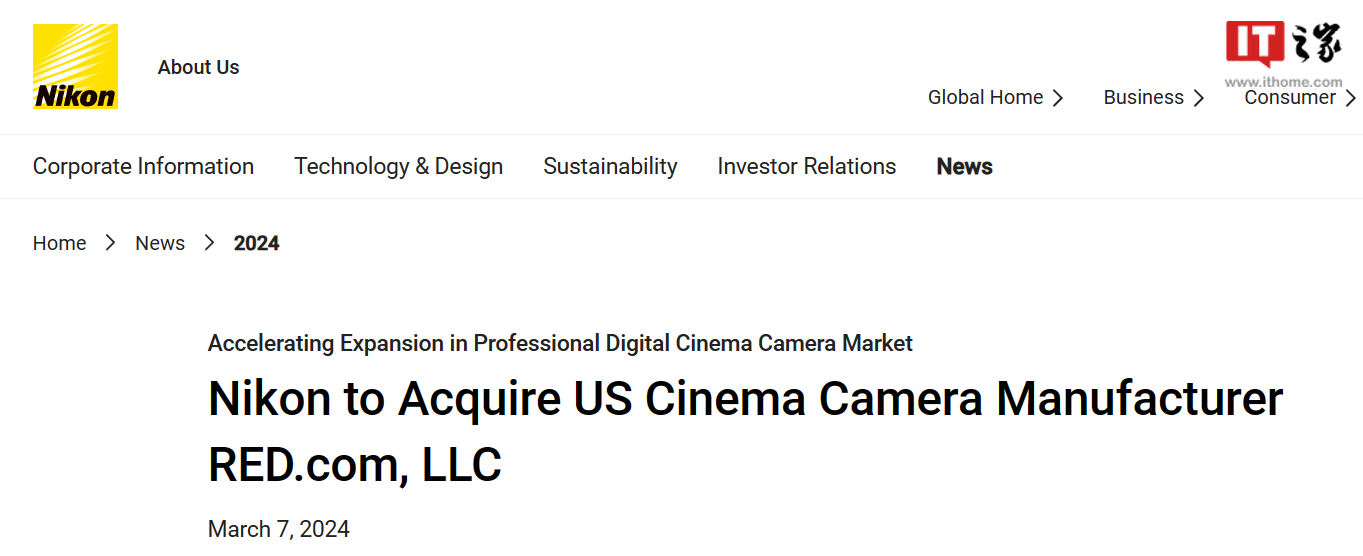Viewport: 1363px width, 556px height.
Task: Open the Consumer text link
Action: click(1289, 97)
